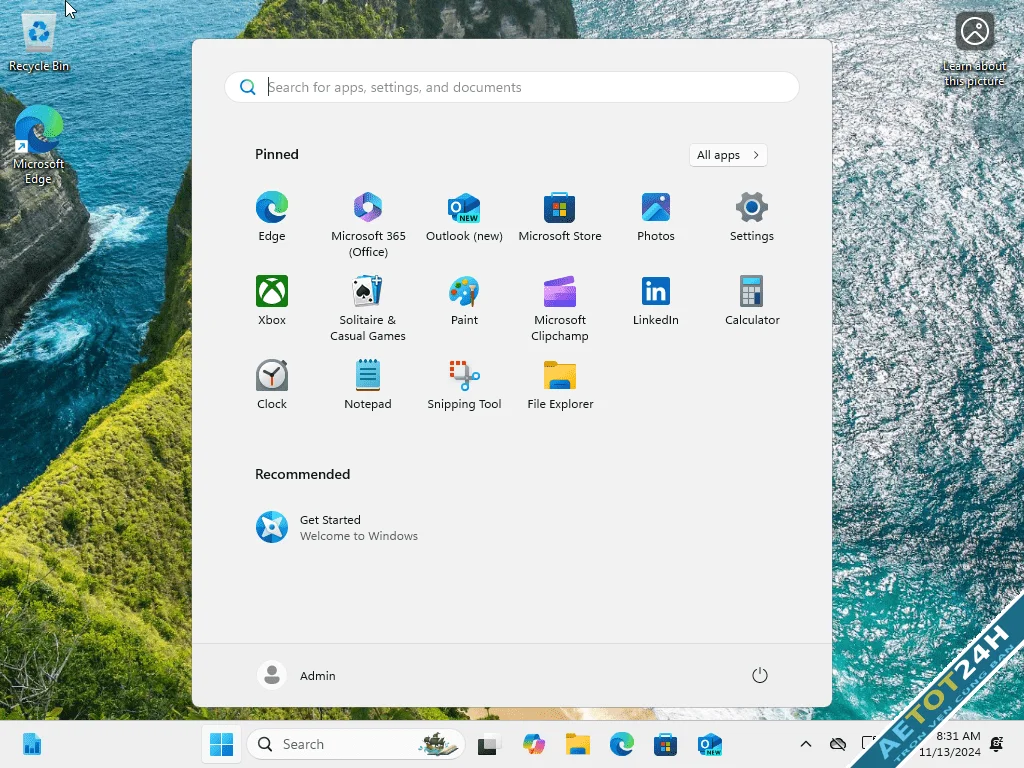Launch Outlook (new) from the Start menu

[463, 215]
